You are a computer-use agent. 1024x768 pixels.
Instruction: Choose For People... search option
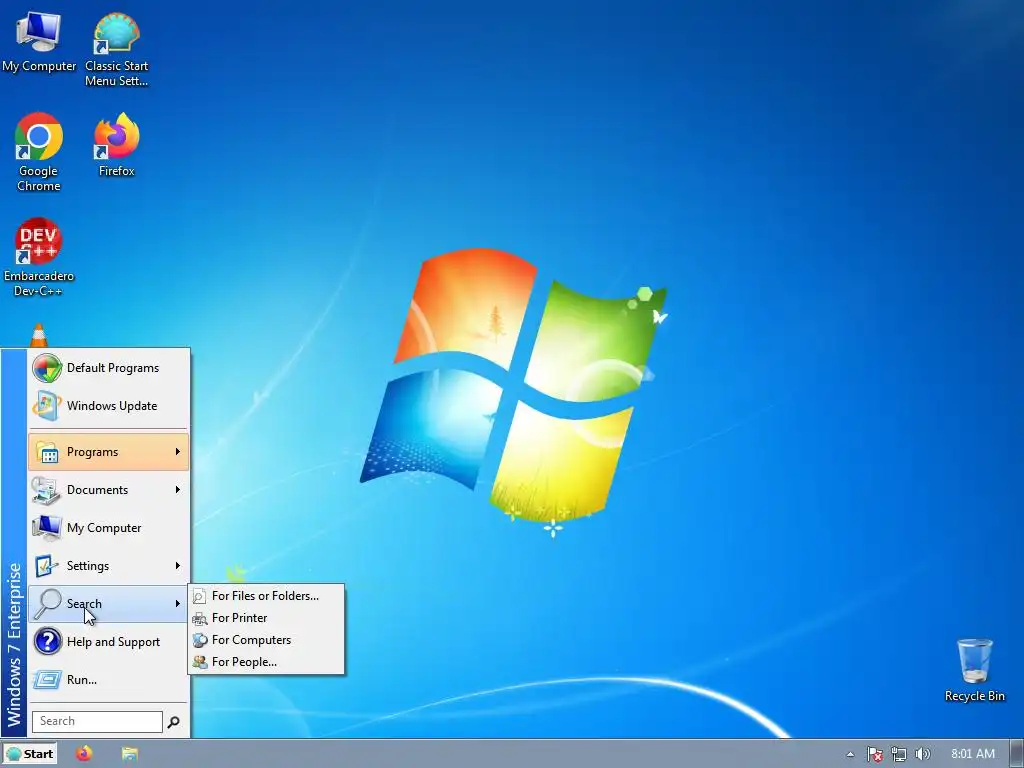tap(266, 662)
